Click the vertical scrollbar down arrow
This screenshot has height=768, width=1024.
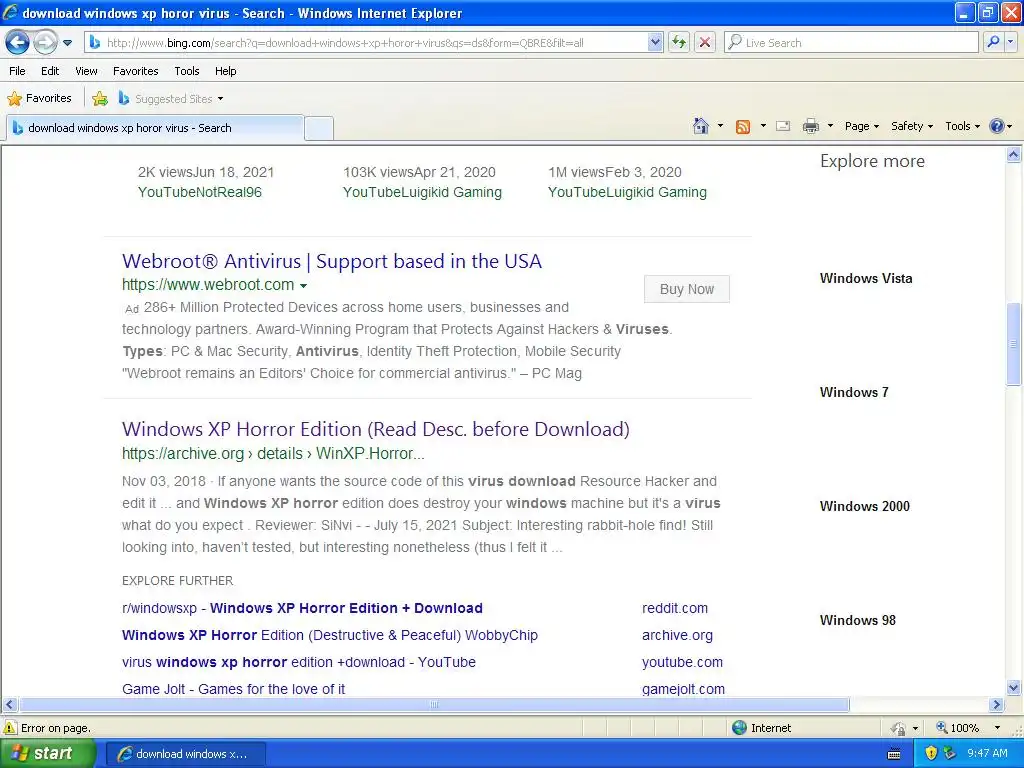point(1014,687)
